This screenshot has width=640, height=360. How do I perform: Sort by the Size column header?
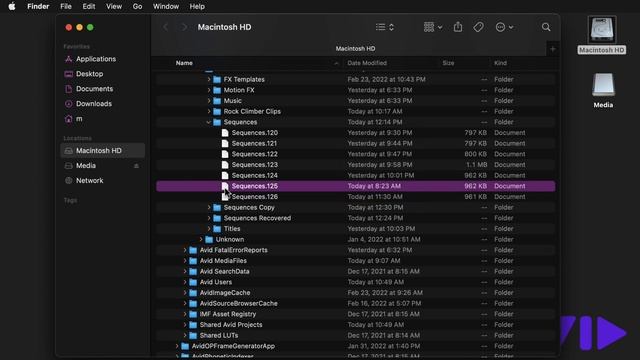point(448,63)
